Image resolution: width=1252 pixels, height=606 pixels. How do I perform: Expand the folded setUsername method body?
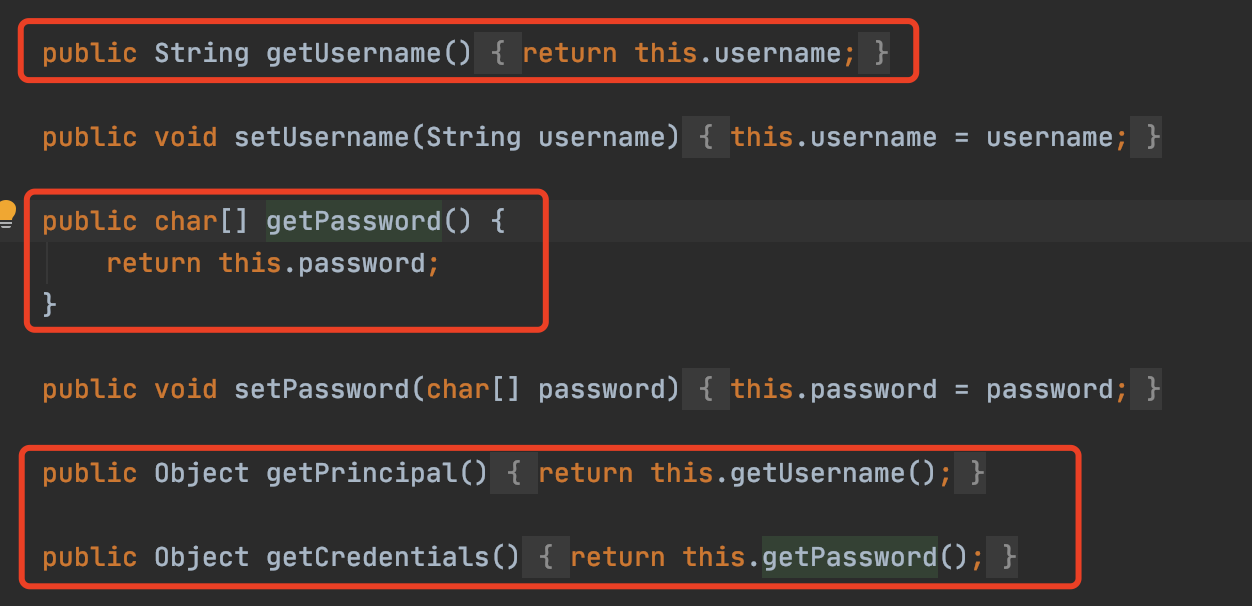coord(707,137)
